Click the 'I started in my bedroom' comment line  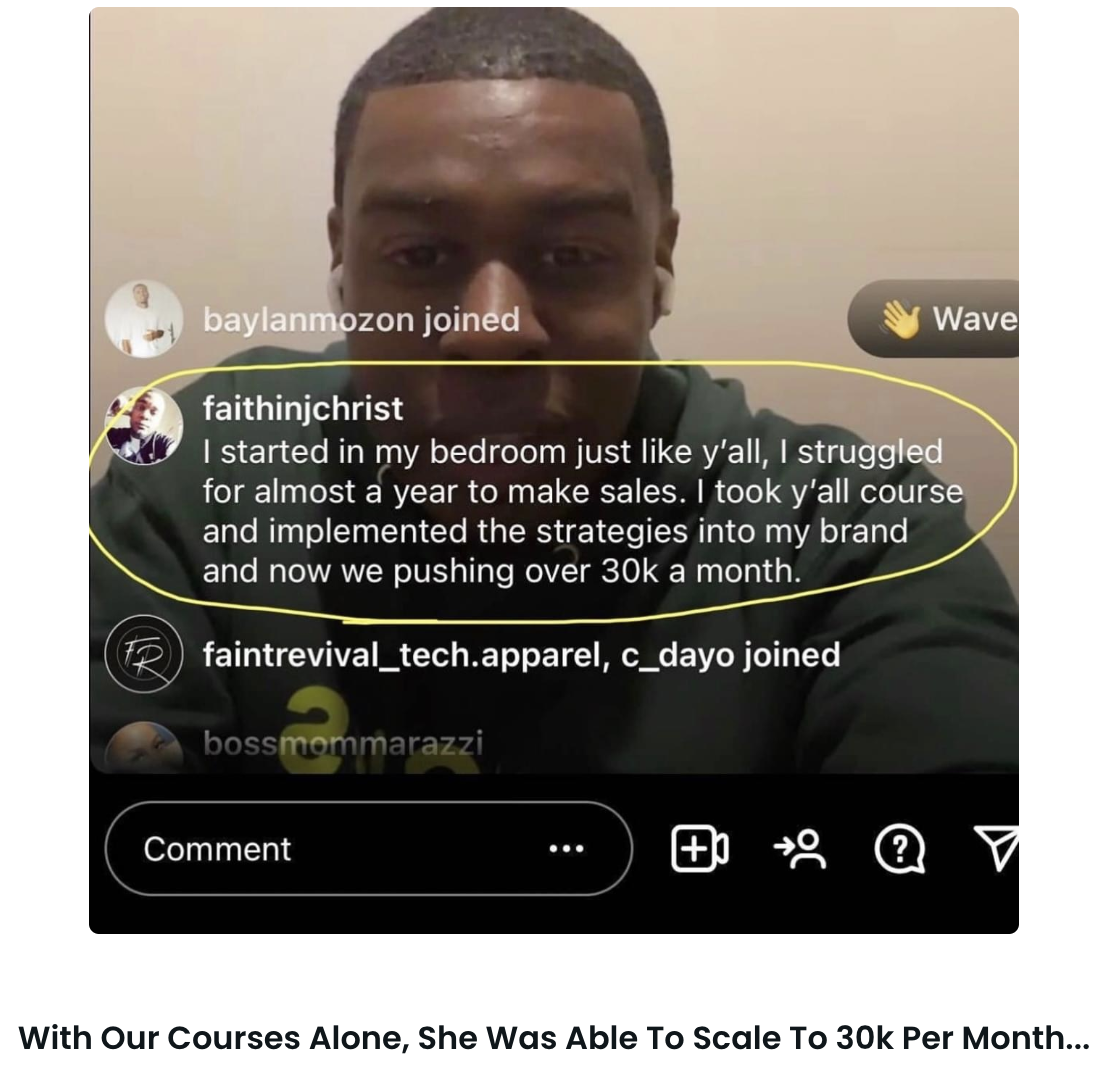pyautogui.click(x=572, y=452)
